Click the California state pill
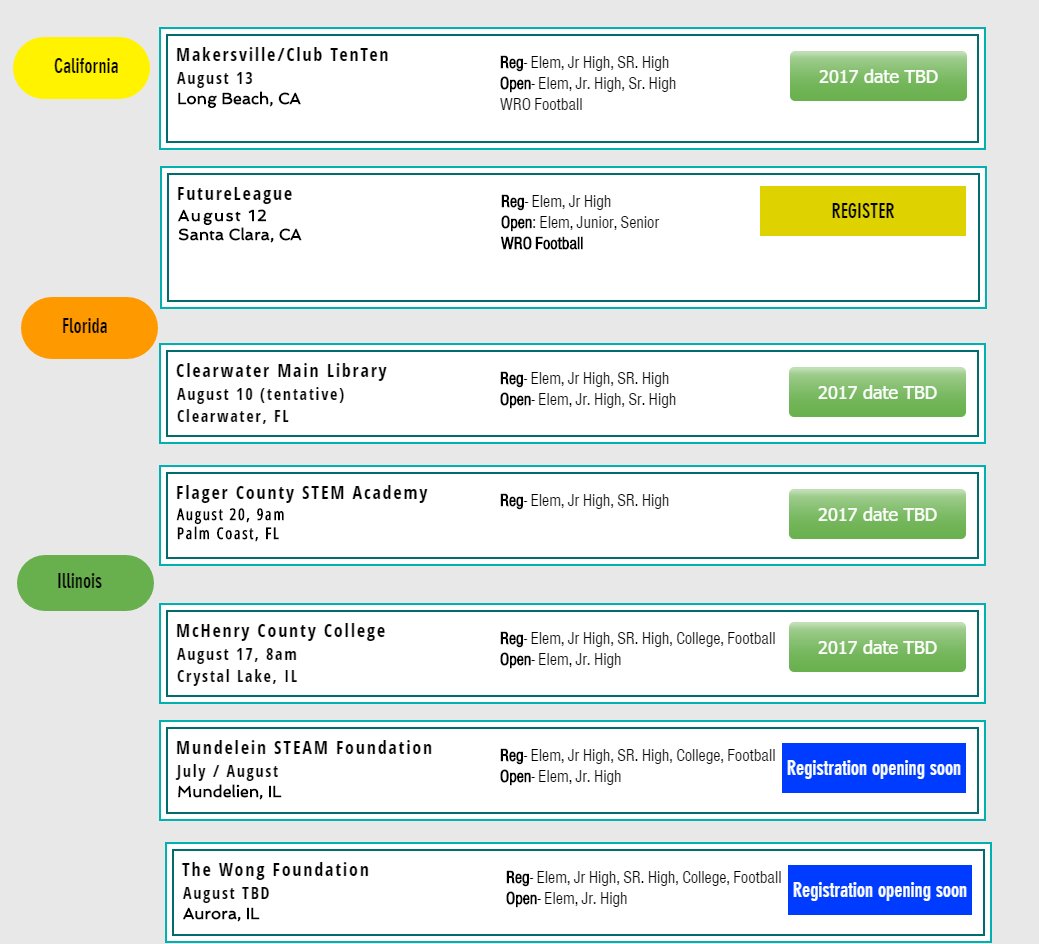Viewport: 1039px width, 944px height. coord(82,68)
